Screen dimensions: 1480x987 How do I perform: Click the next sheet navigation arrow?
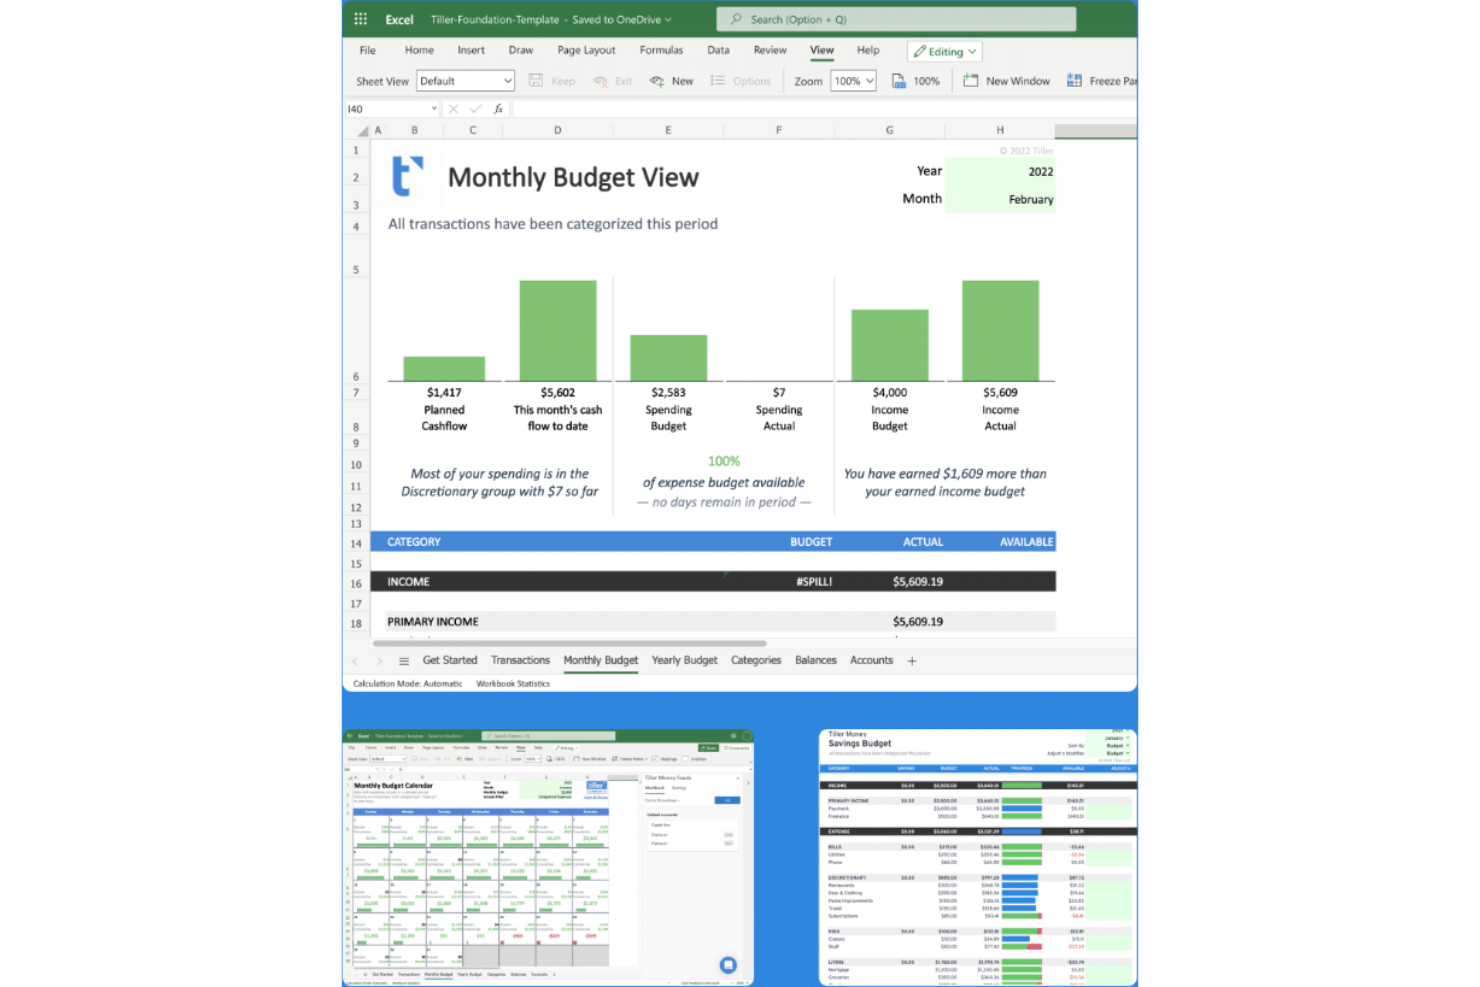pyautogui.click(x=379, y=660)
